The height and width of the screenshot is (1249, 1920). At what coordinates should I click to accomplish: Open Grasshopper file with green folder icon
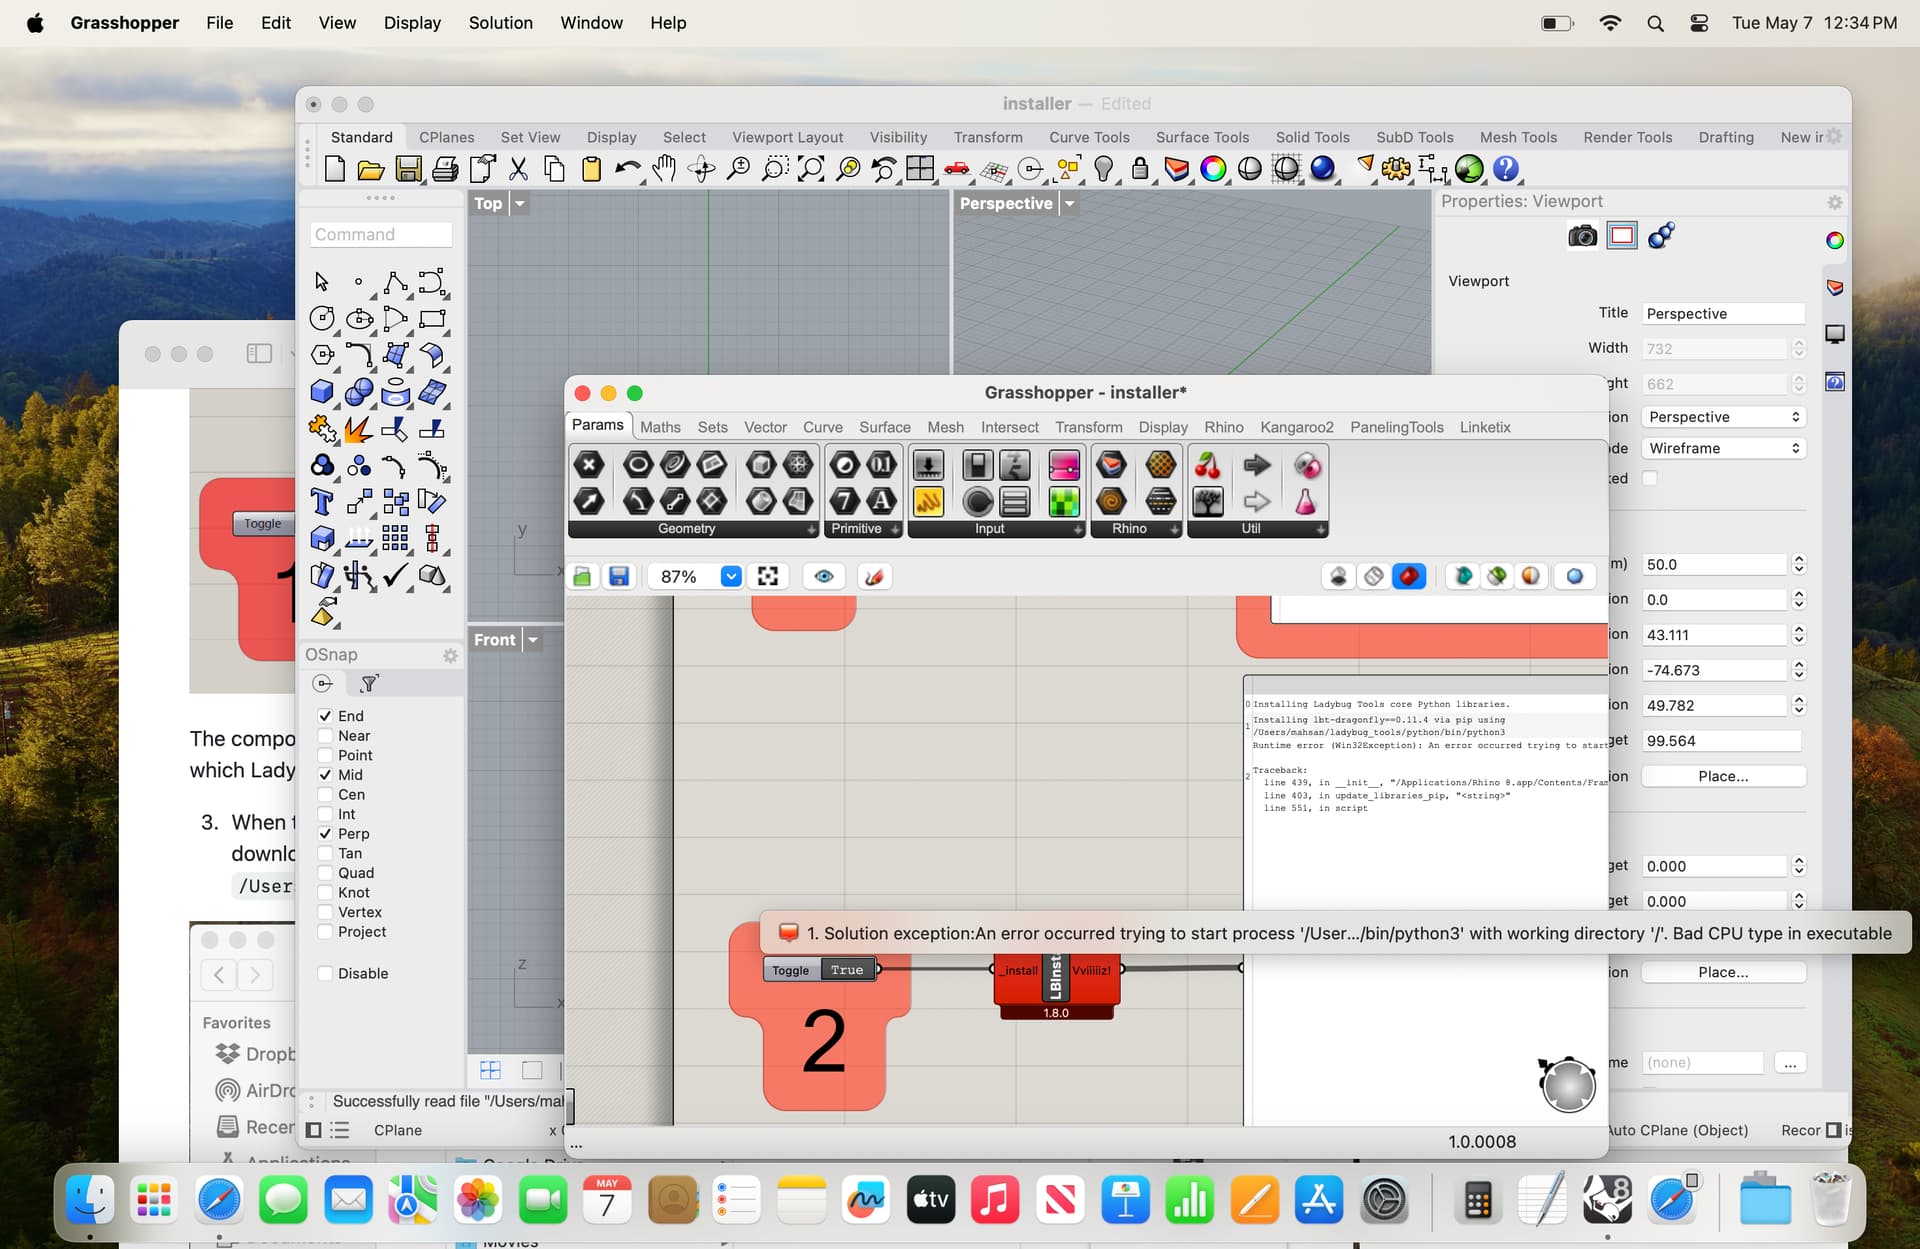(583, 577)
